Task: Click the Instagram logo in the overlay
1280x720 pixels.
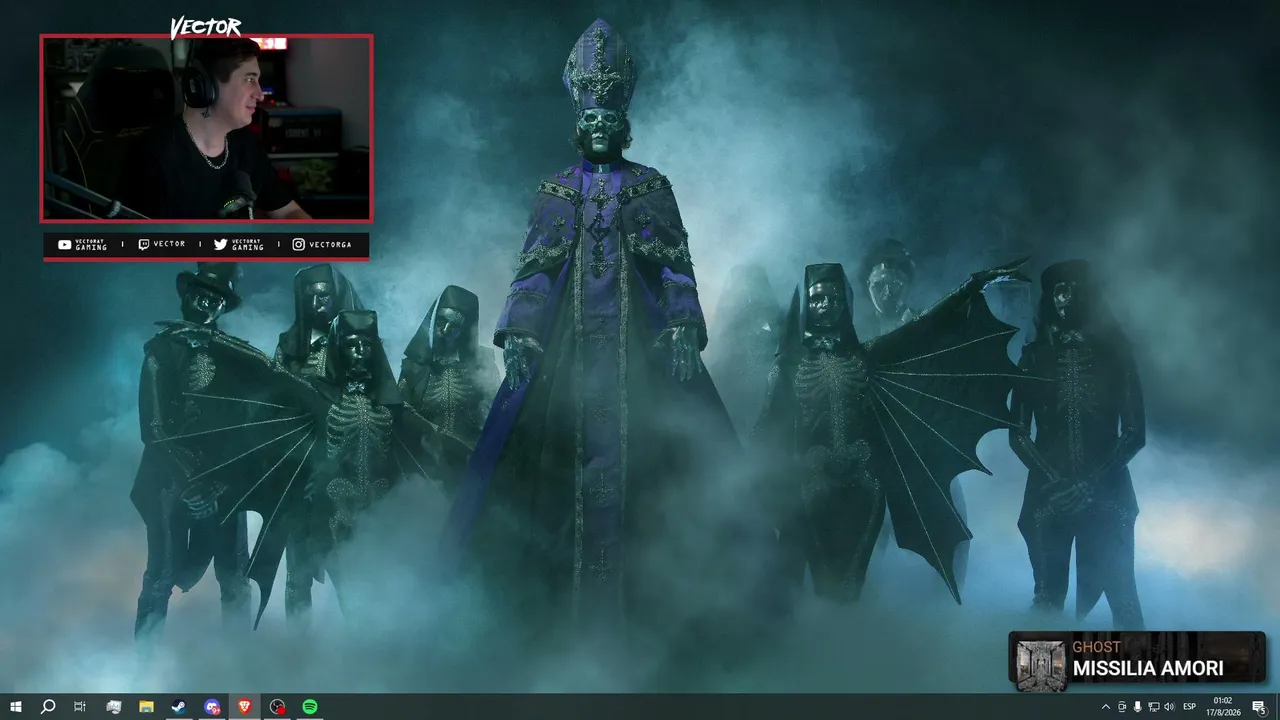Action: tap(298, 244)
